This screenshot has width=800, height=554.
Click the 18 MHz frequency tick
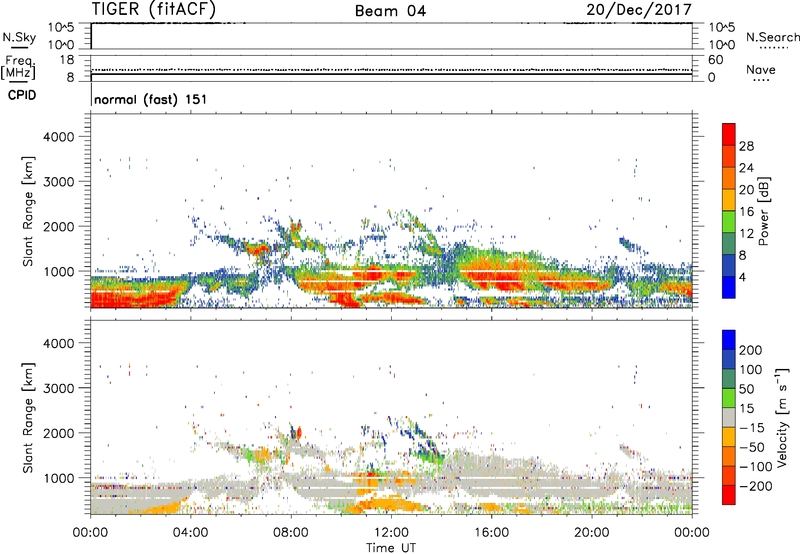coord(67,60)
